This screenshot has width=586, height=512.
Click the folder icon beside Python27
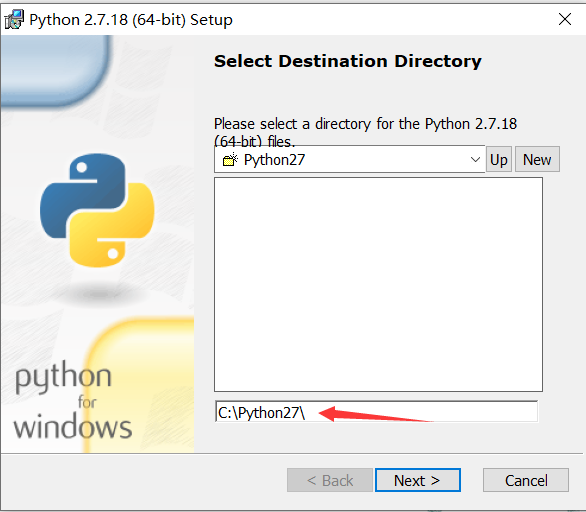click(230, 160)
